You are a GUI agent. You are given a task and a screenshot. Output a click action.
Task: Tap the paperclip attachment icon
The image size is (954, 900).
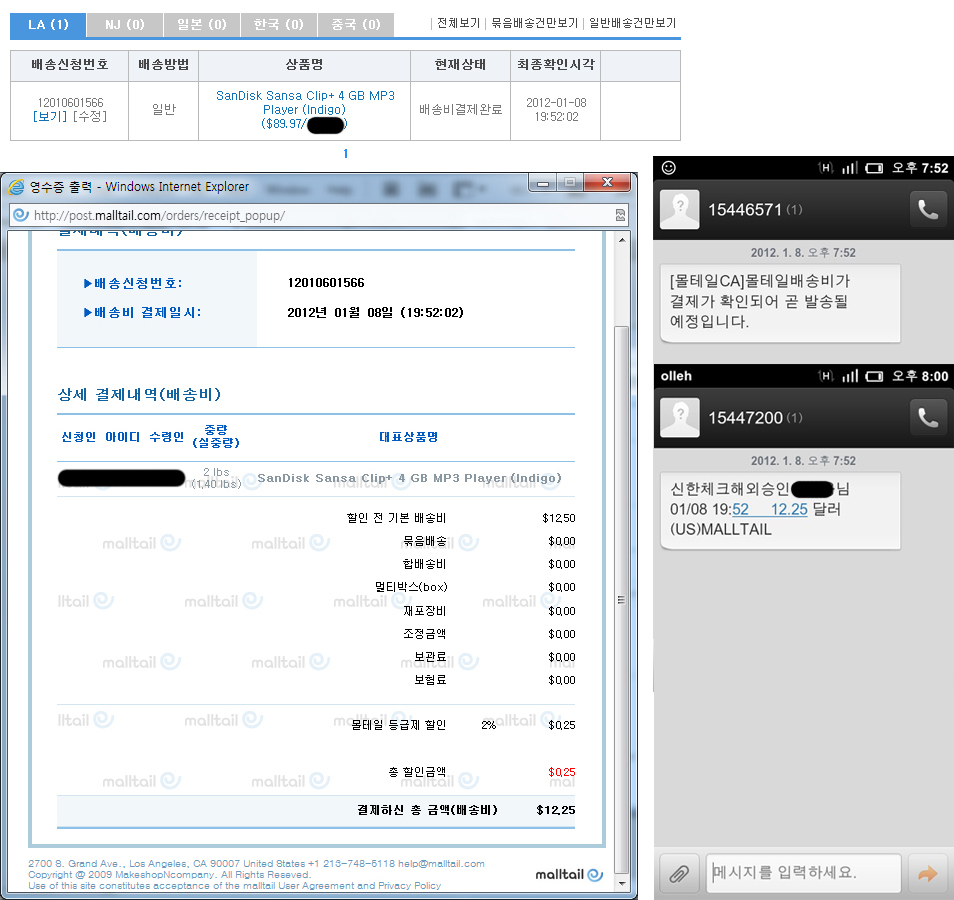tap(679, 874)
